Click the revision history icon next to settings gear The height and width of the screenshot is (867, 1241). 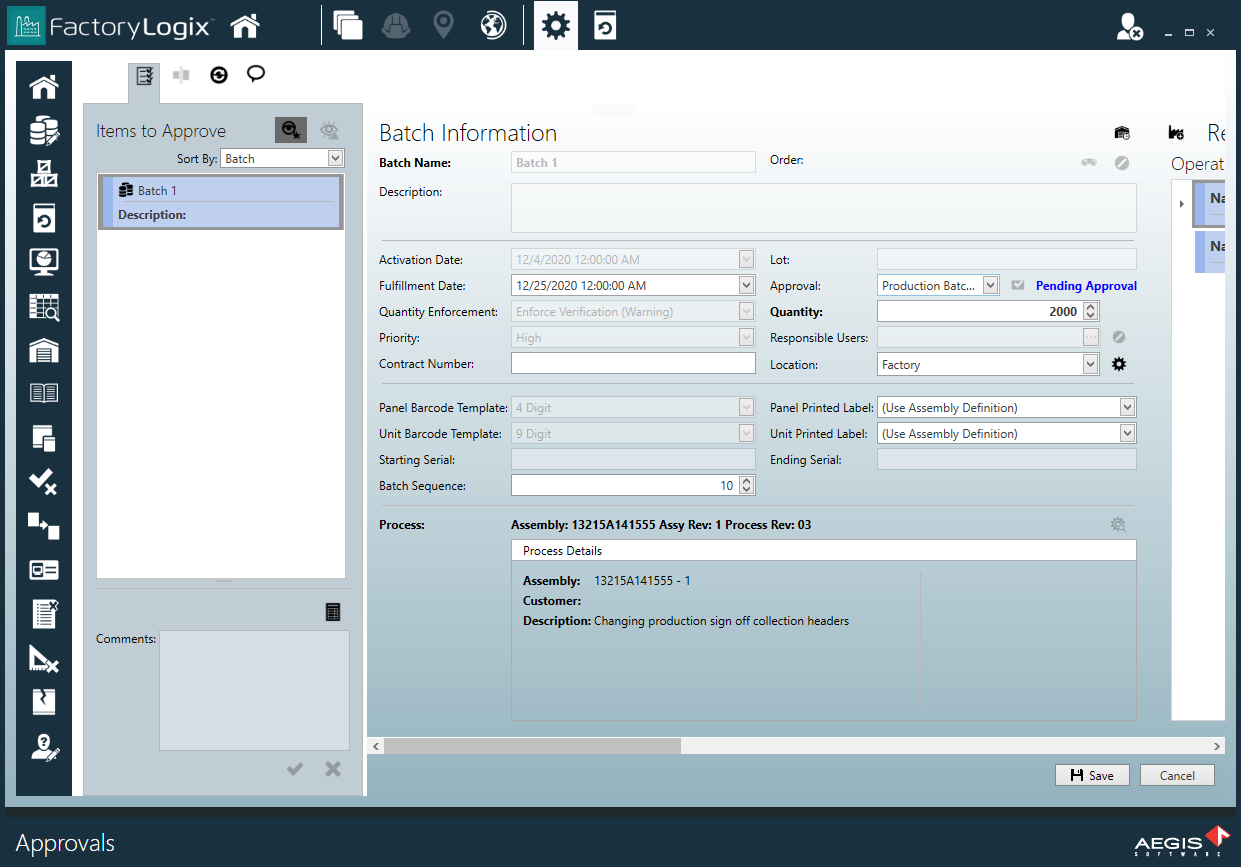[606, 25]
